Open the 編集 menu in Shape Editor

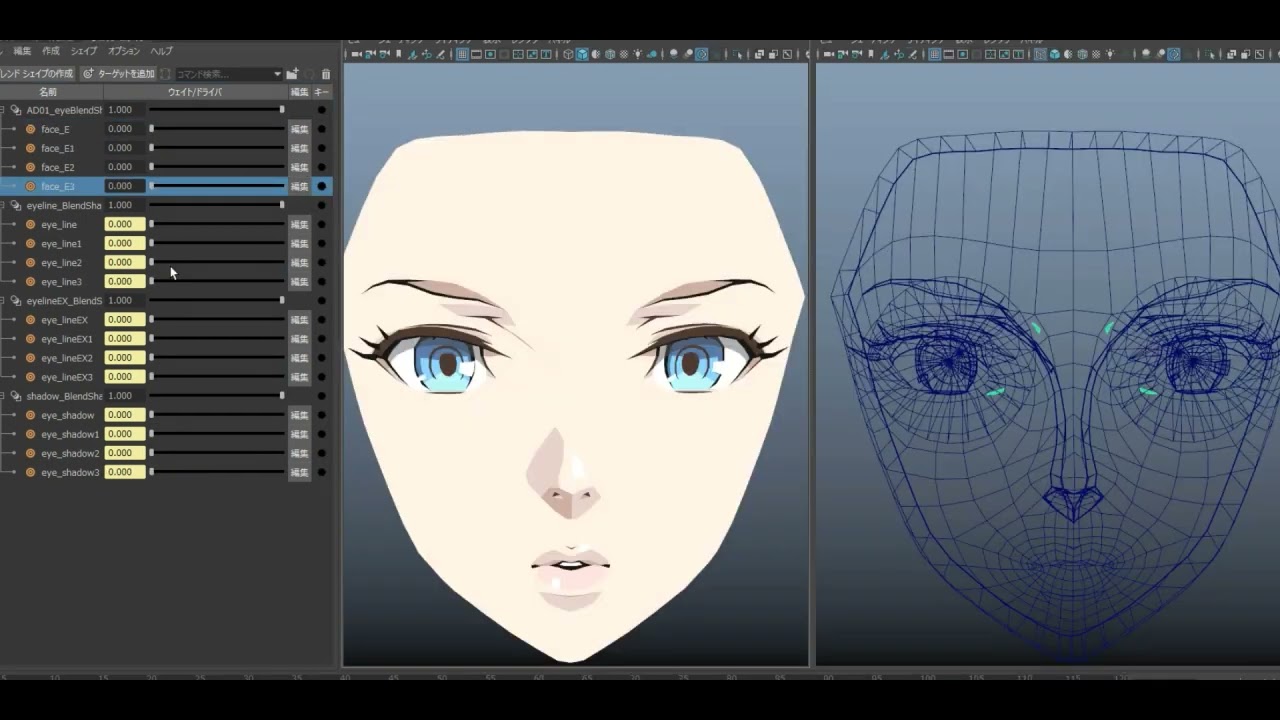pos(21,51)
